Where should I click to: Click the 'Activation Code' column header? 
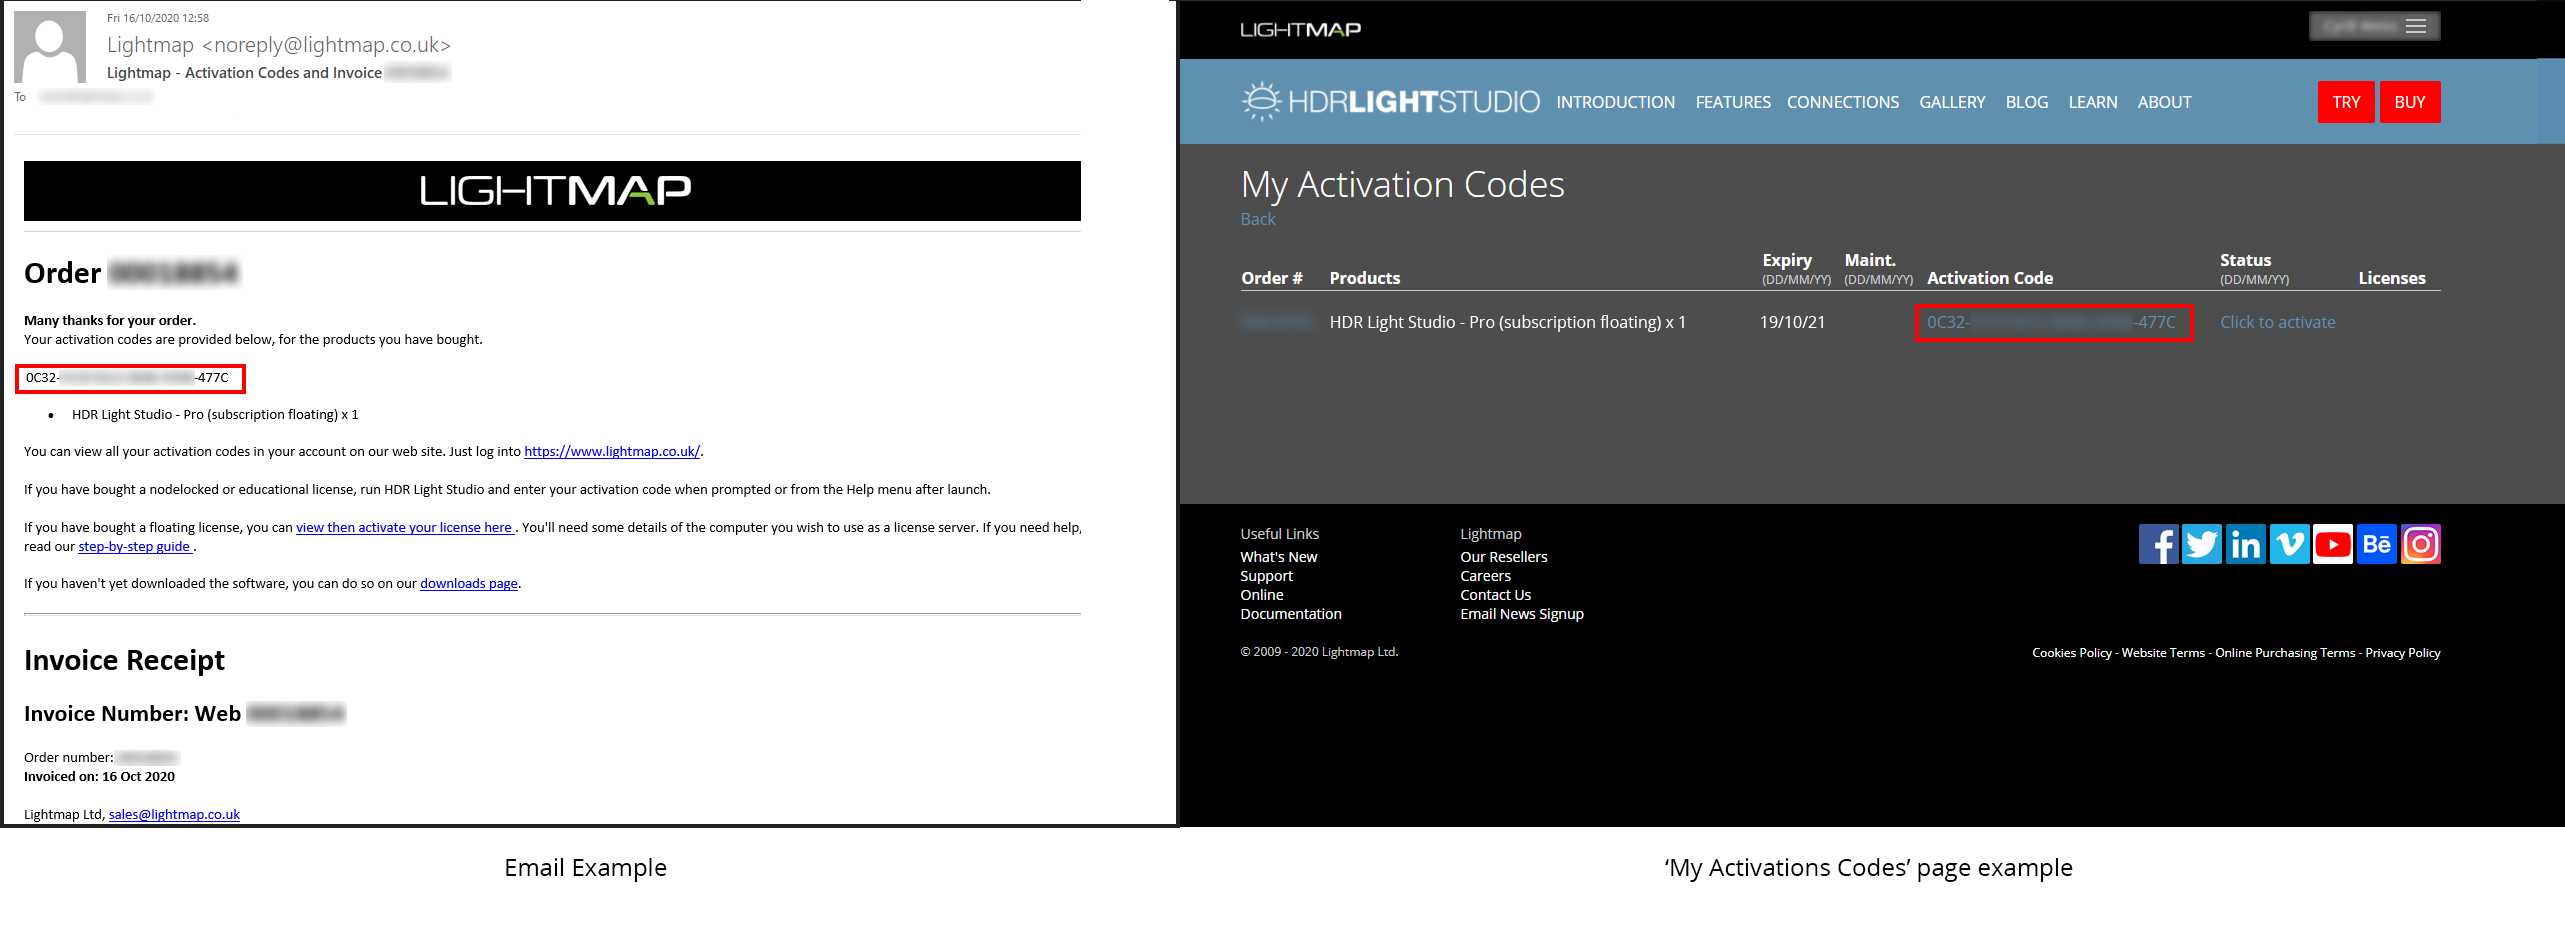[x=1990, y=278]
